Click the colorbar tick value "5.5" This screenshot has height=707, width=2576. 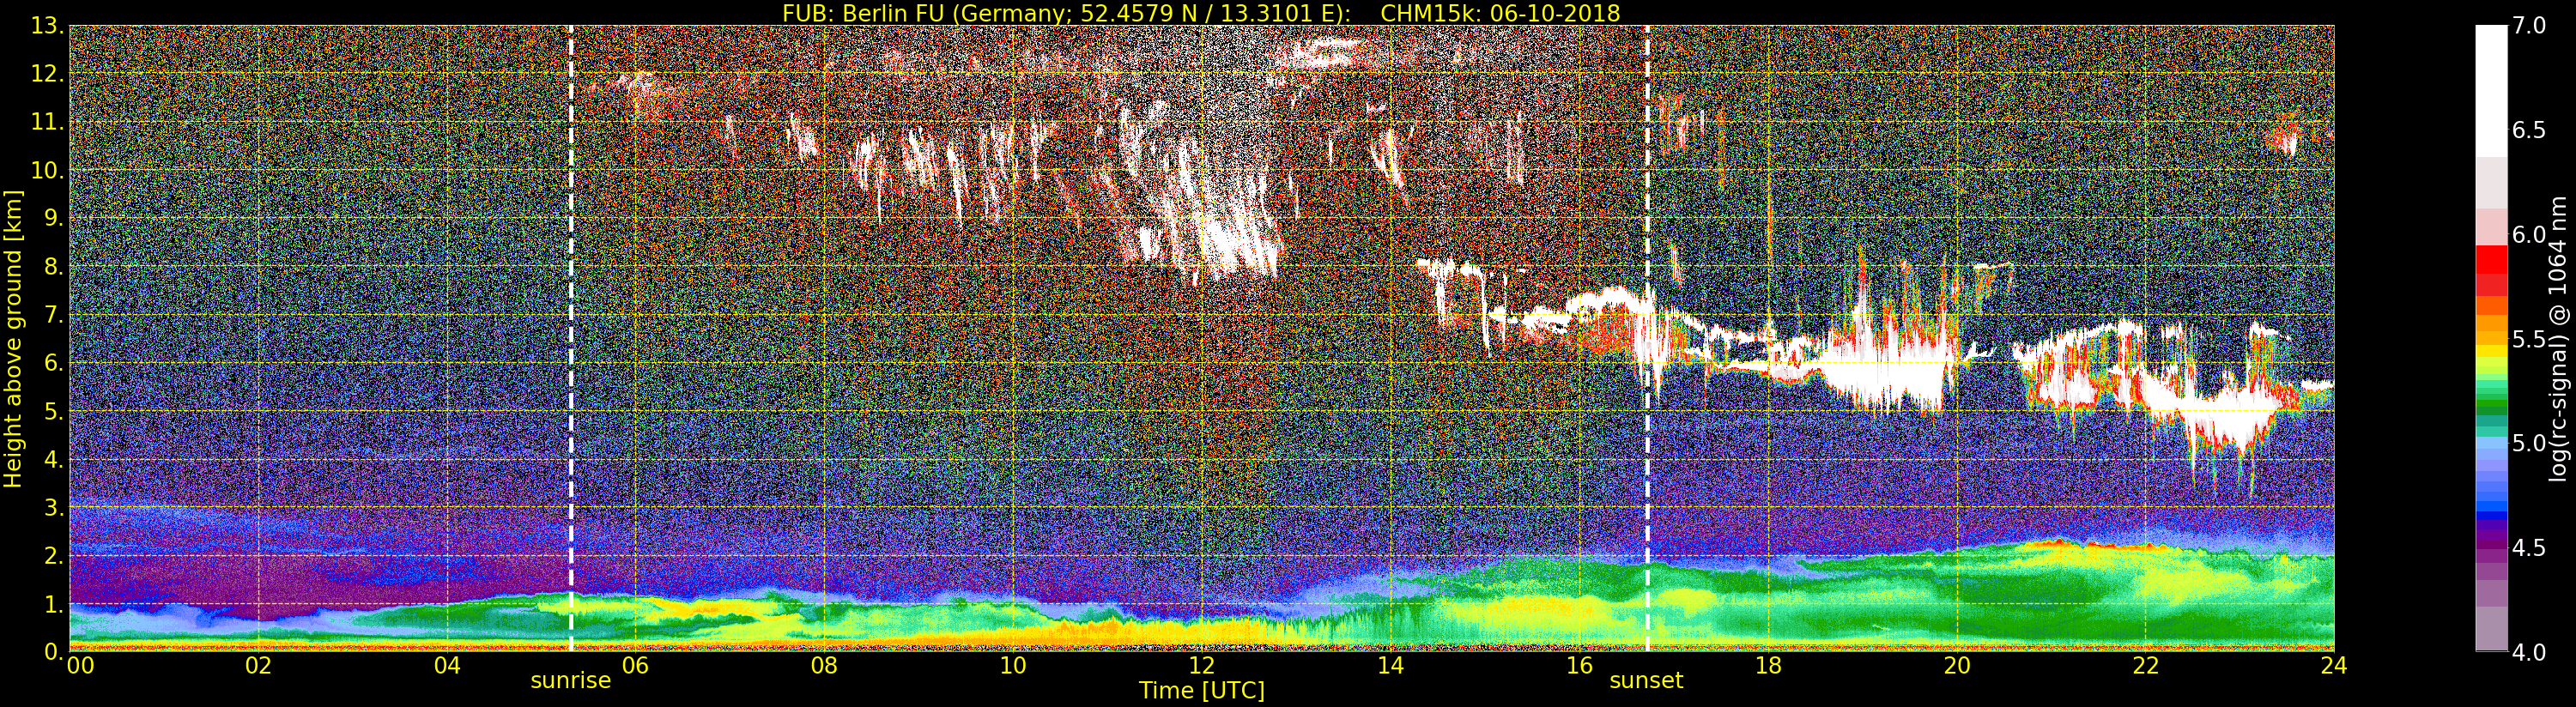(x=2529, y=339)
